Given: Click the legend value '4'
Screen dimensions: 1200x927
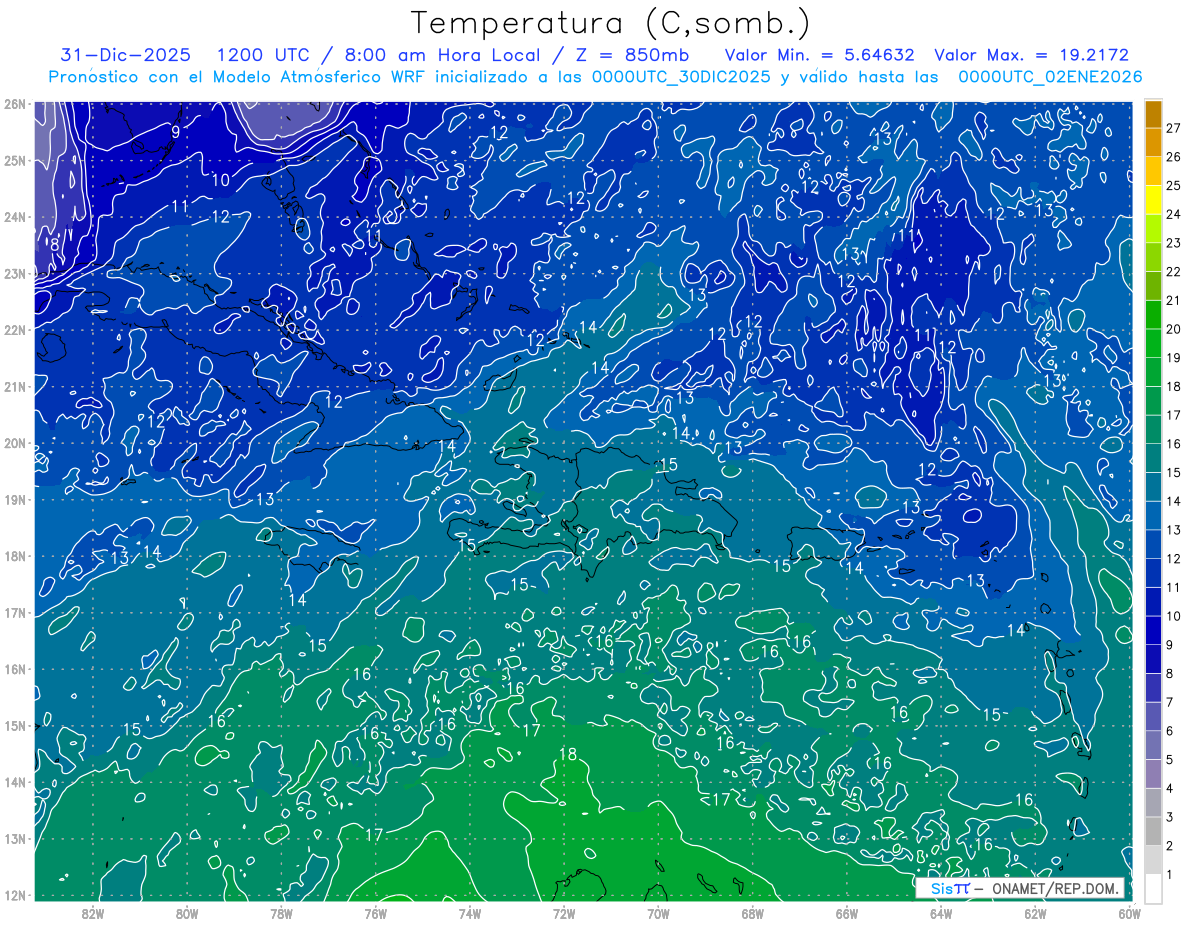Looking at the screenshot, I should (x=1169, y=788).
